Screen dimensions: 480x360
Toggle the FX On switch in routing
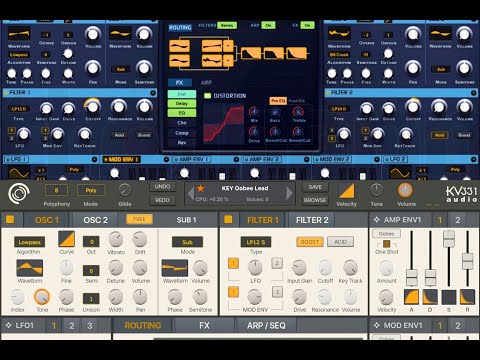[307, 25]
